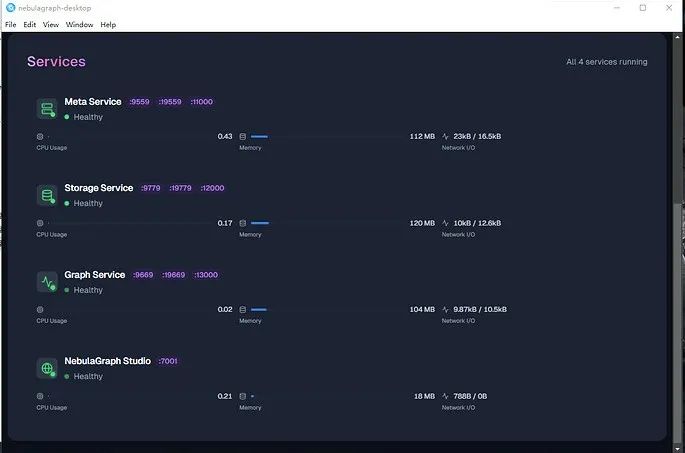
Task: Open the File menu
Action: [x=10, y=24]
